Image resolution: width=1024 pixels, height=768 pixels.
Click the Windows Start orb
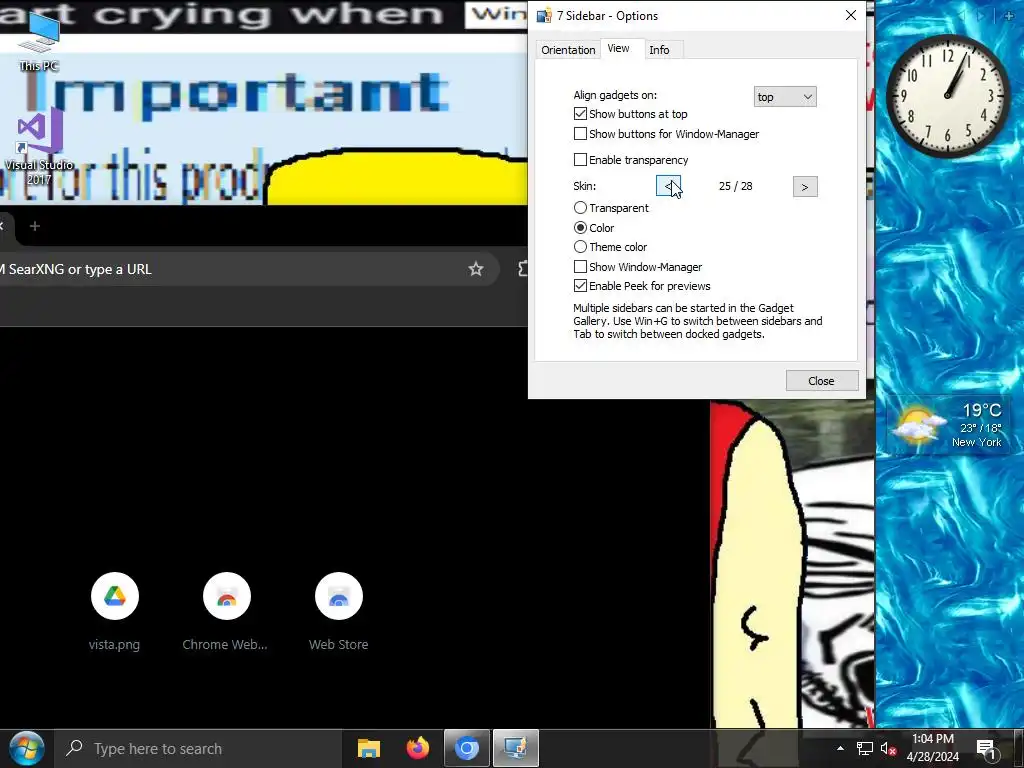click(x=26, y=748)
